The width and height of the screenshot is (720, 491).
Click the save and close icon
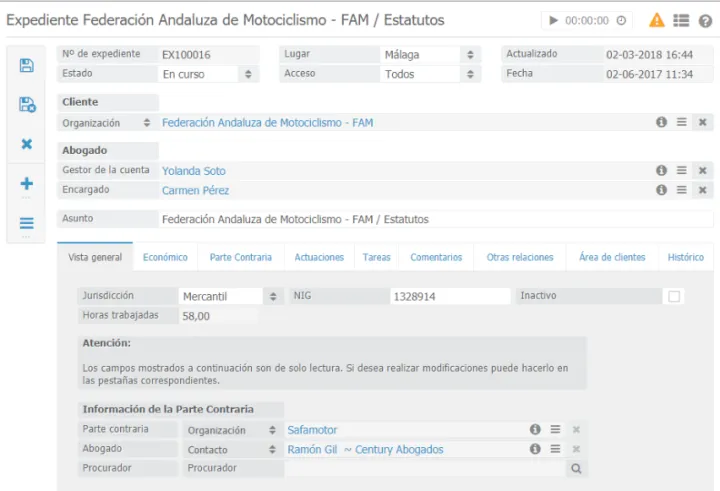coord(27,105)
